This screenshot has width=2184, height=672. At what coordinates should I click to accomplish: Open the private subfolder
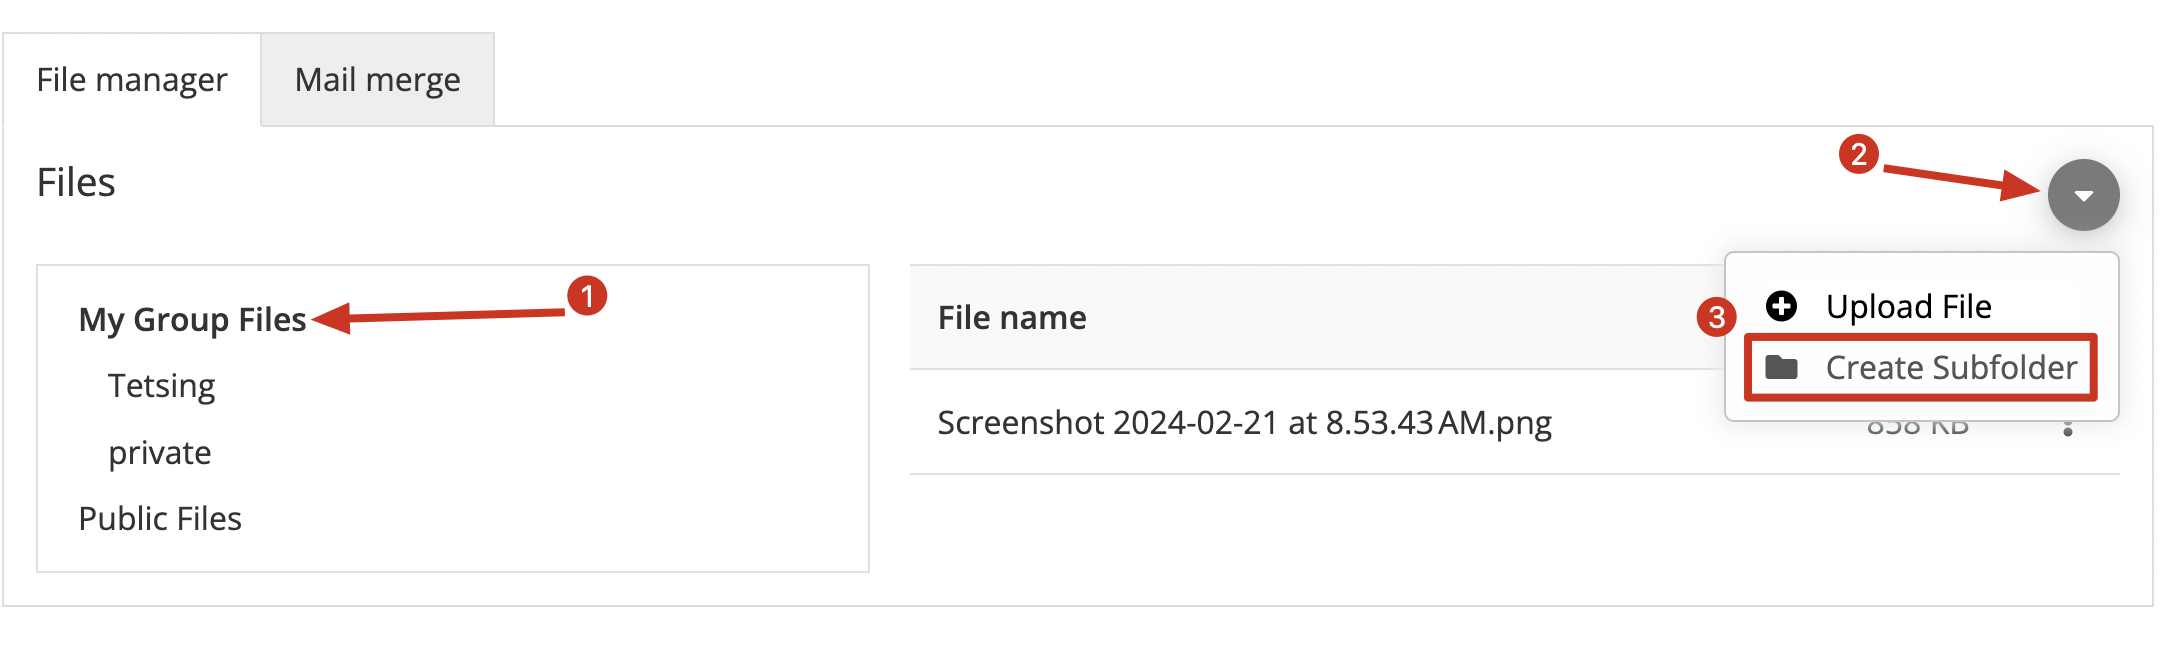[x=160, y=453]
